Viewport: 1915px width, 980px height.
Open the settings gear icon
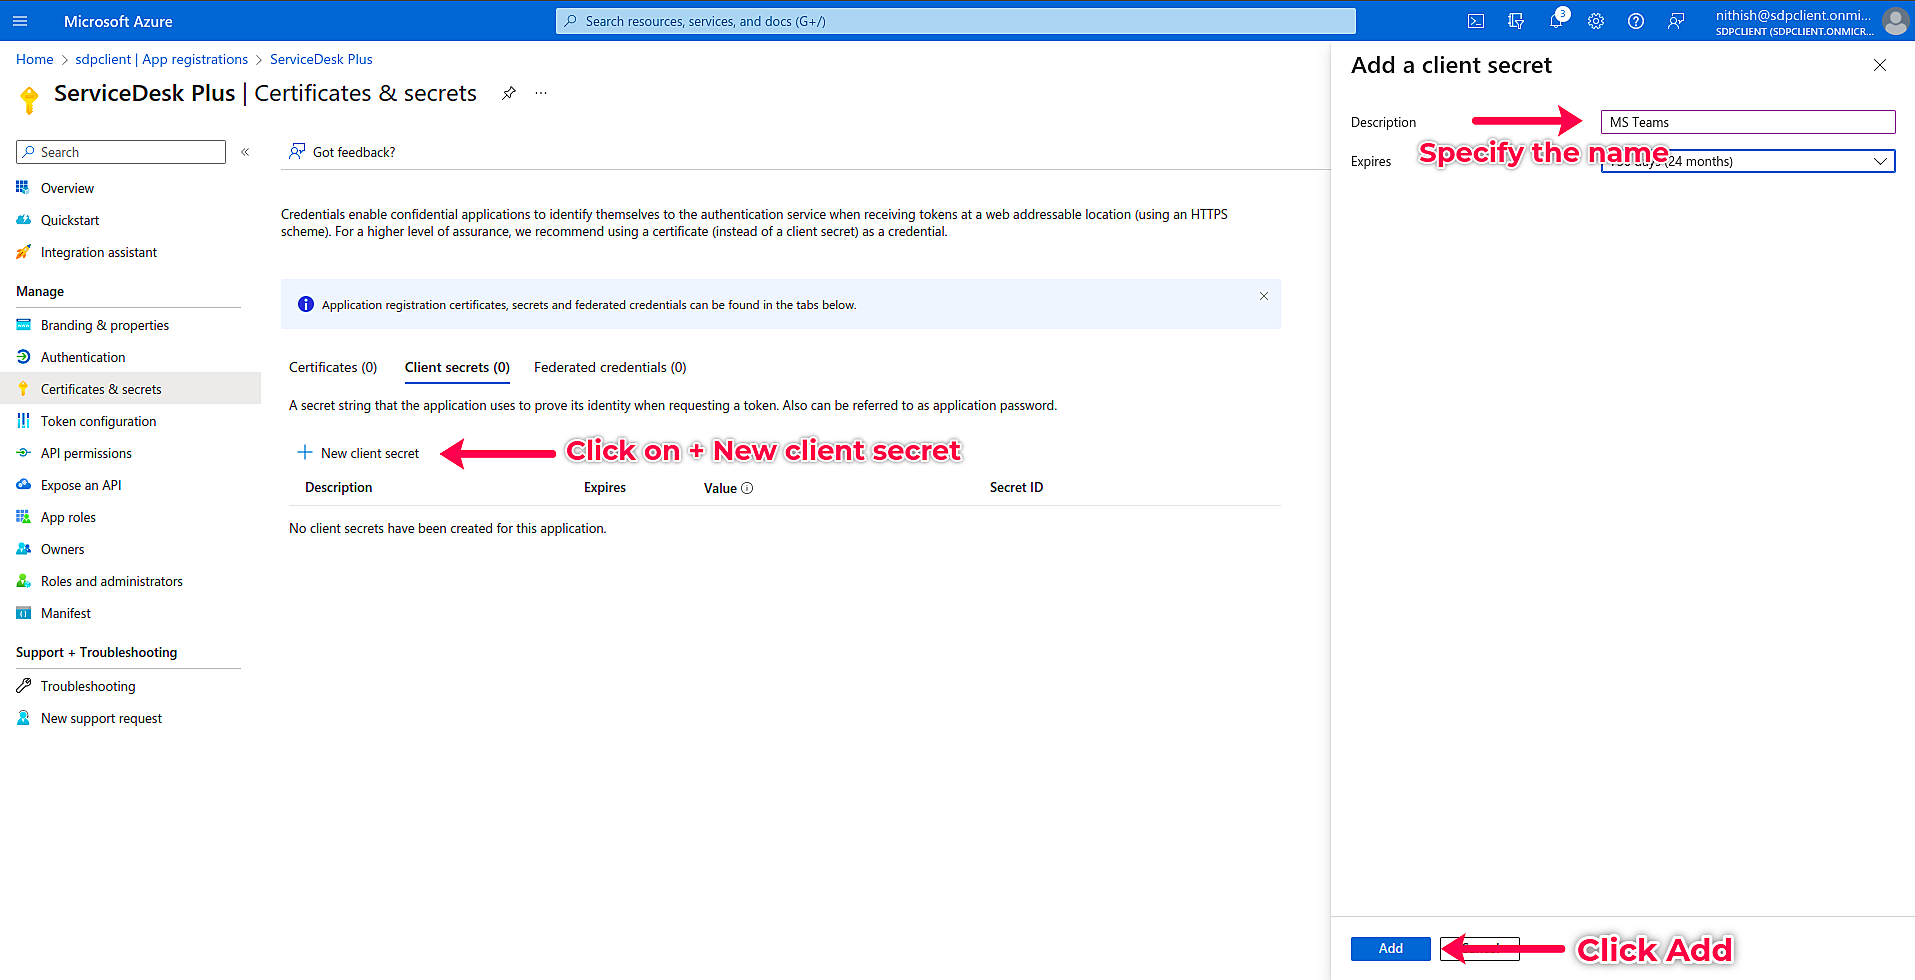(x=1596, y=21)
